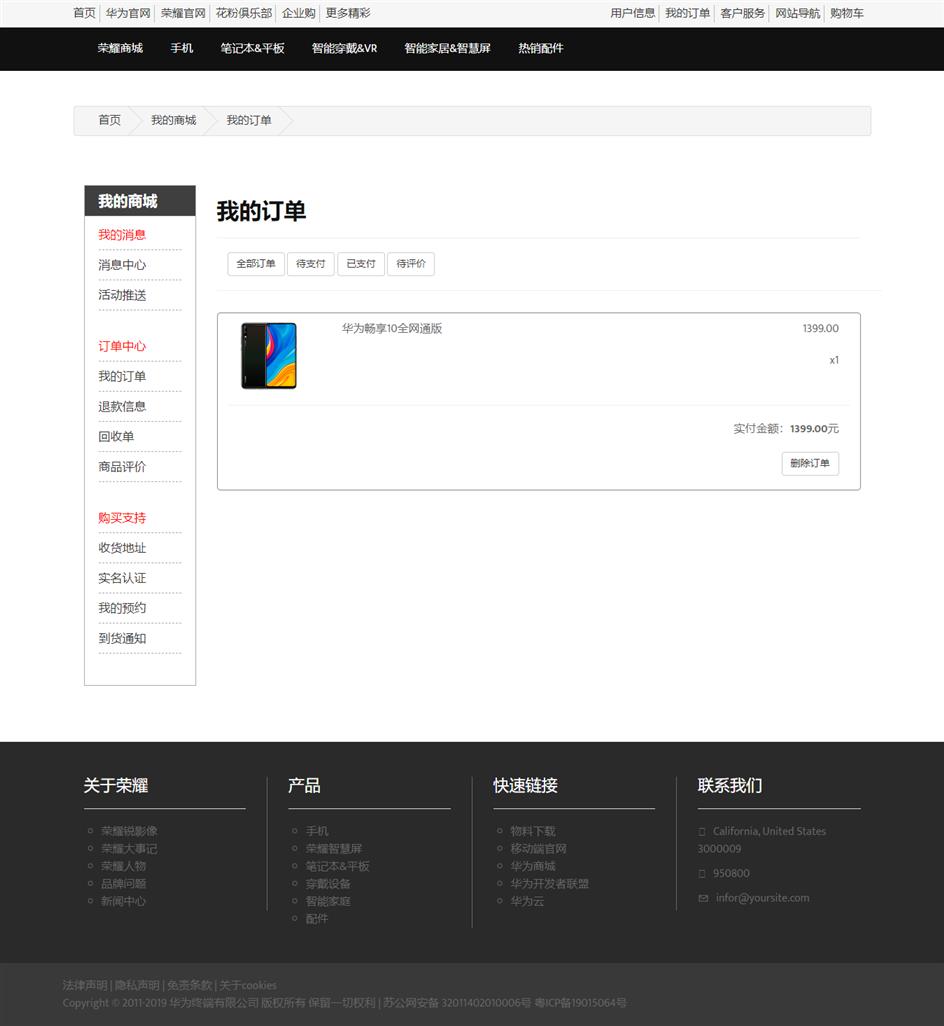This screenshot has height=1026, width=944.
Task: Open 退款信息 in the sidebar
Action: click(122, 406)
